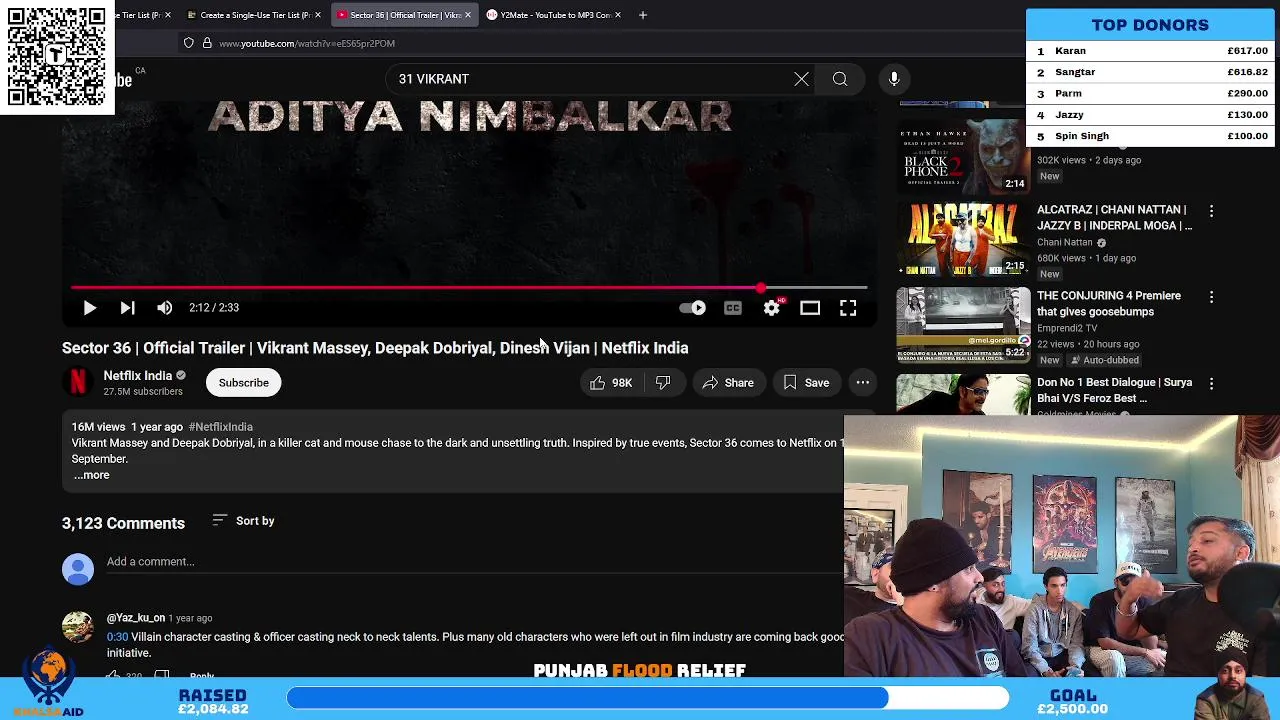Play the Sector 36 trailer video
This screenshot has height=720, width=1280.
click(89, 308)
